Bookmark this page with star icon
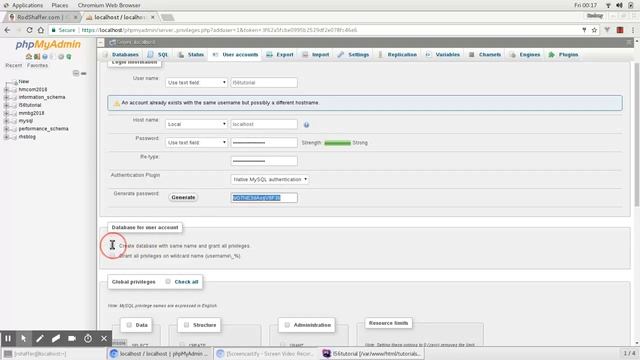Viewport: 640px width, 360px height. coord(594,30)
